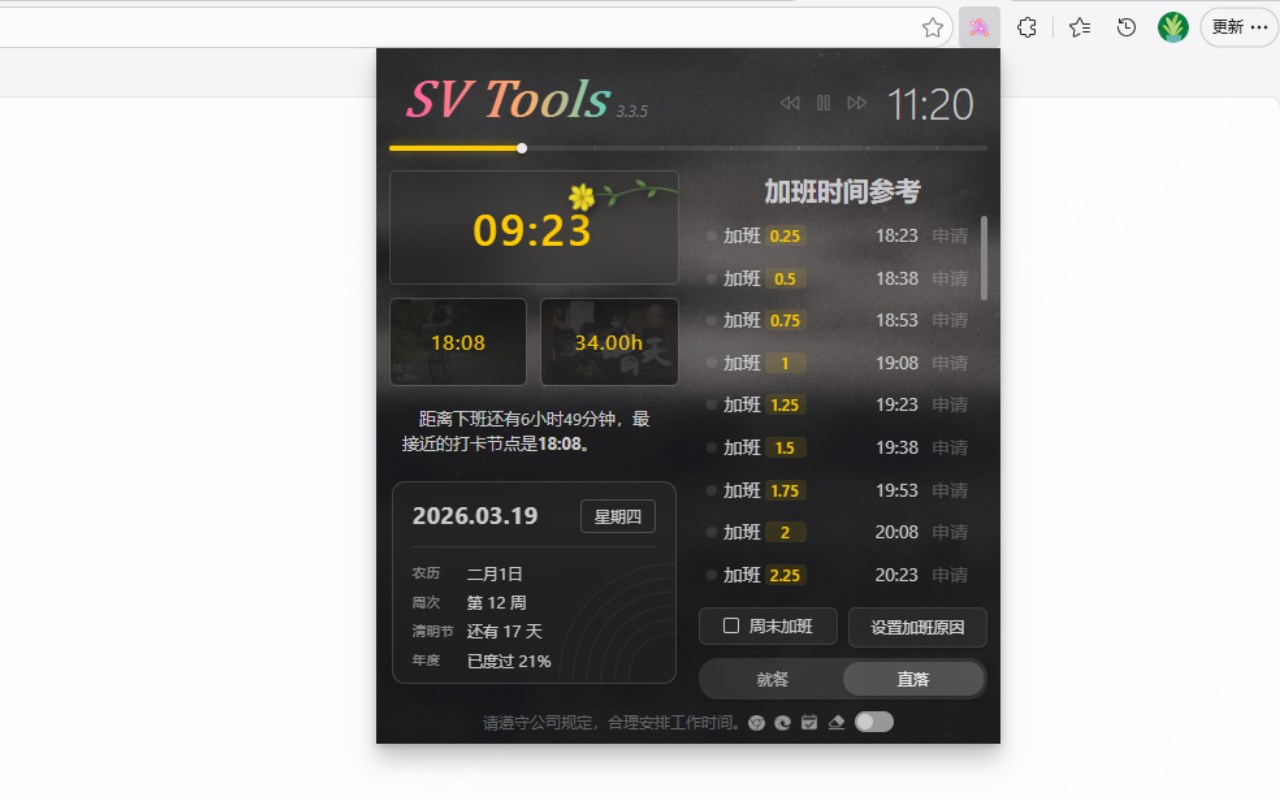Click the 已度过 21% year progress value
1280x800 pixels.
tap(509, 661)
